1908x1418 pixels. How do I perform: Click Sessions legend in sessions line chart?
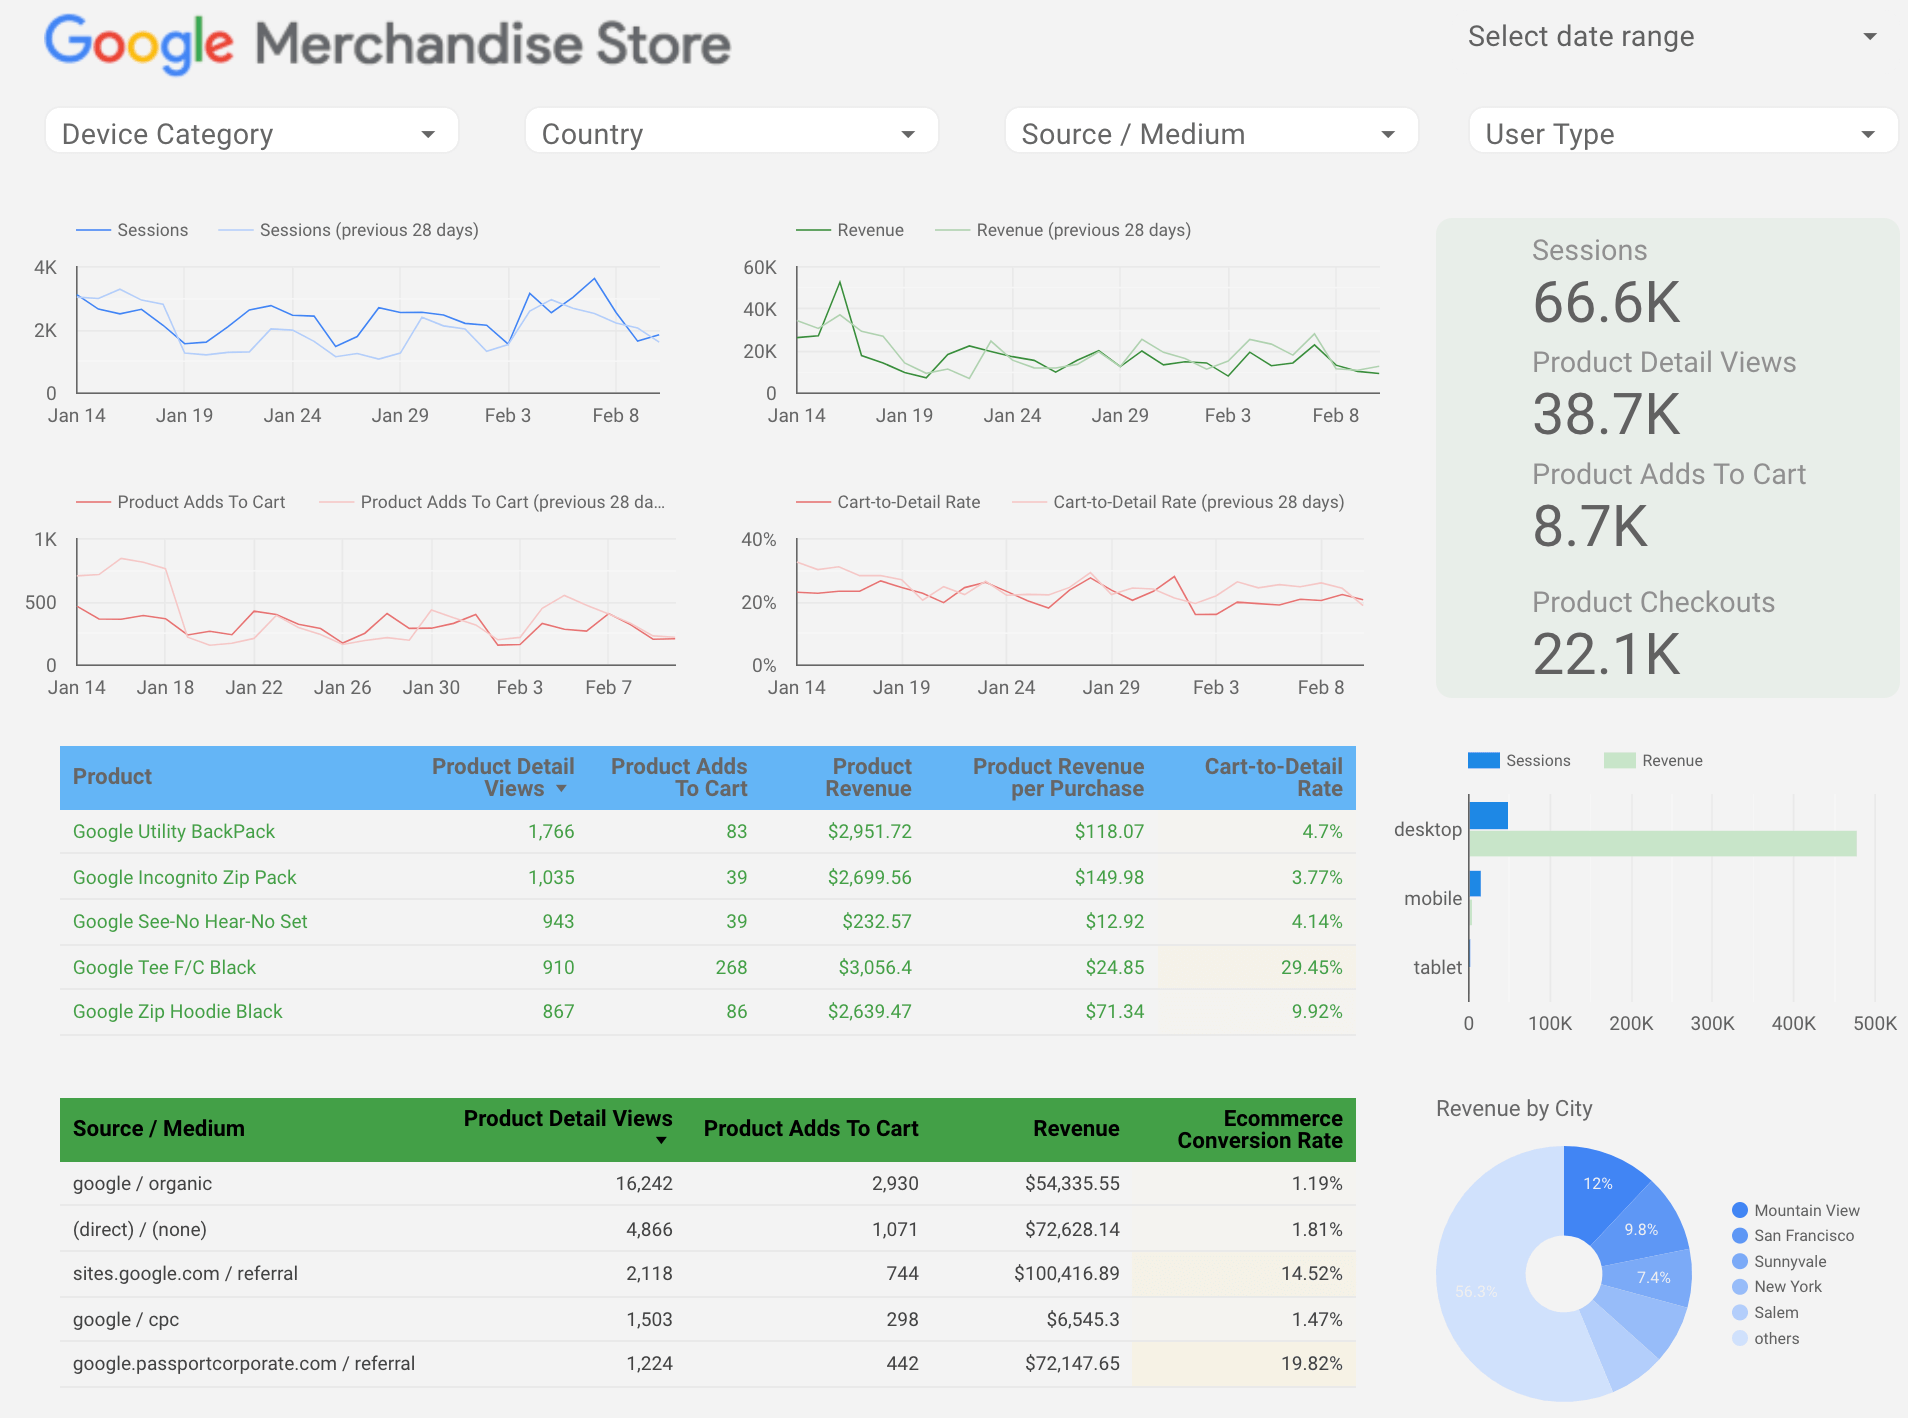(133, 230)
